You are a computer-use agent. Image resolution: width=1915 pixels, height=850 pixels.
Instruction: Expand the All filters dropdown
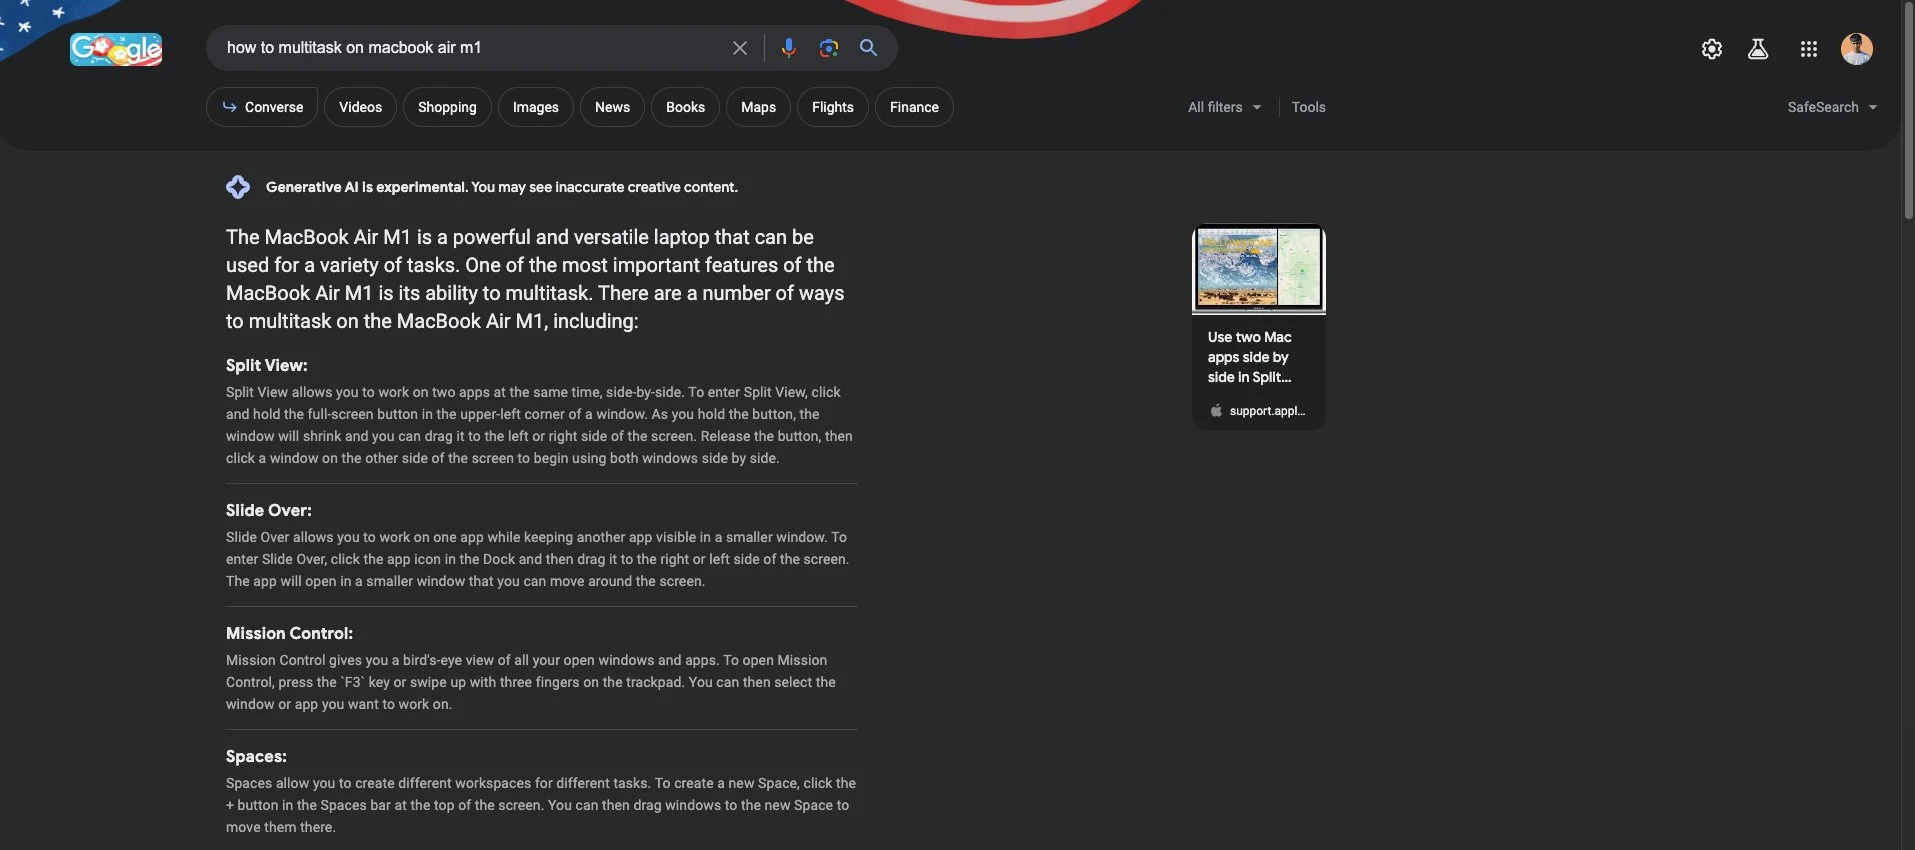pyautogui.click(x=1224, y=107)
